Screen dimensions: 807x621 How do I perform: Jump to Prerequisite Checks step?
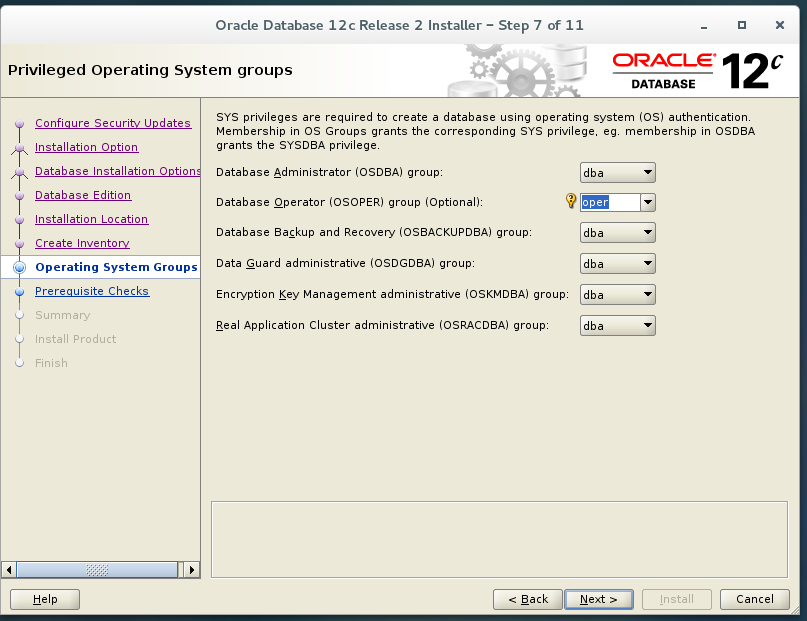92,291
